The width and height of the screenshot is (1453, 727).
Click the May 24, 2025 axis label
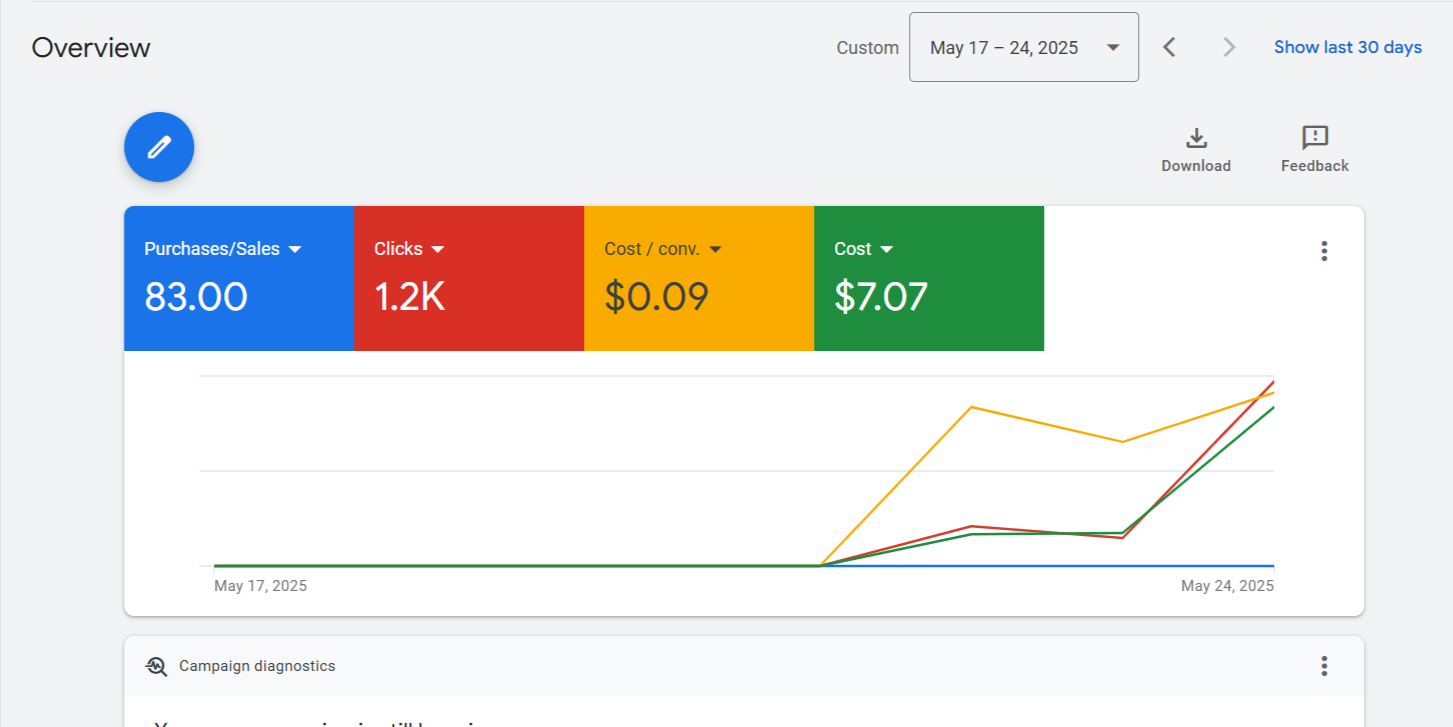1227,586
